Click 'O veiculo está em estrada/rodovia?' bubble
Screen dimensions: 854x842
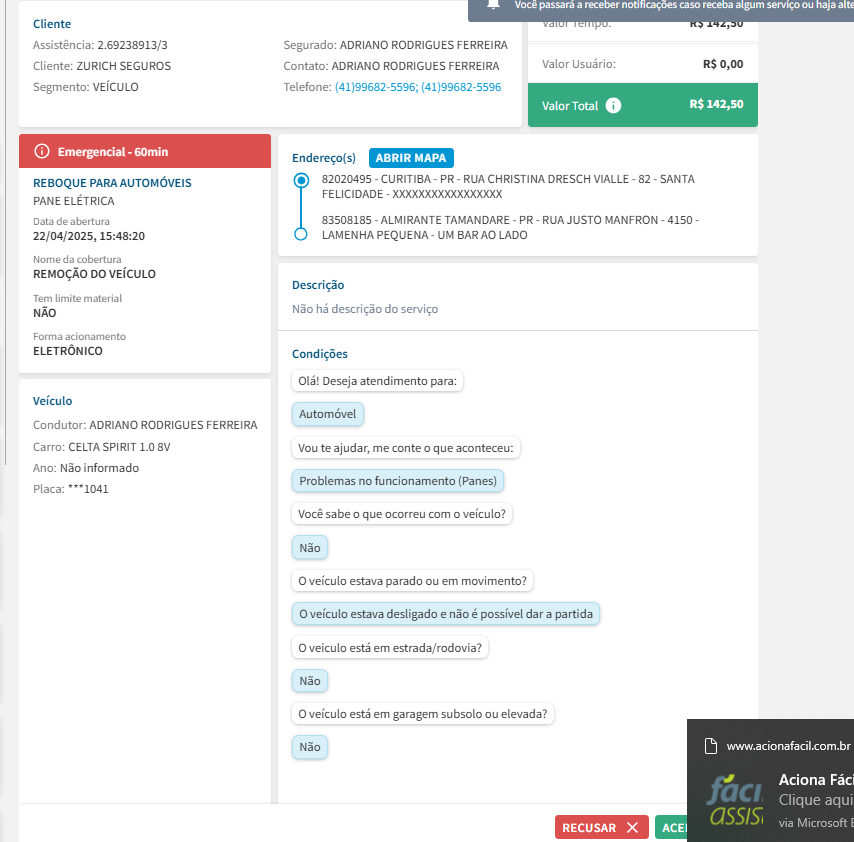coord(390,648)
